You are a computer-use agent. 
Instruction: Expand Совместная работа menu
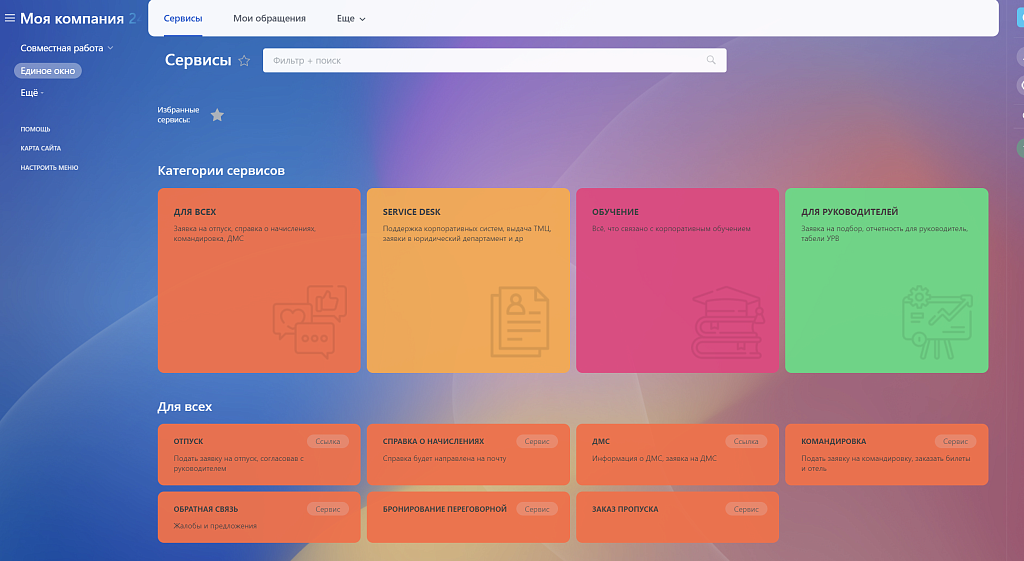[x=67, y=48]
